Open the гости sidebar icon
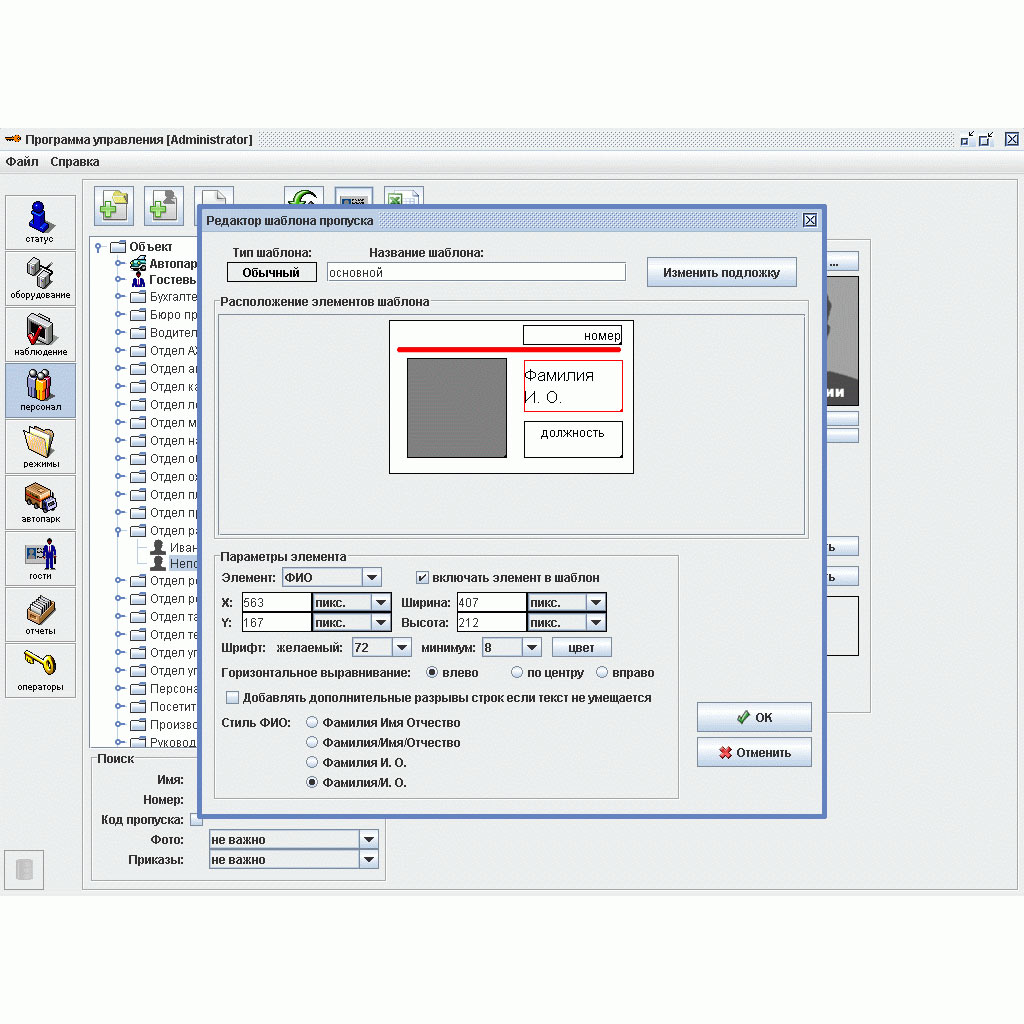The height and width of the screenshot is (1024, 1024). pos(40,558)
